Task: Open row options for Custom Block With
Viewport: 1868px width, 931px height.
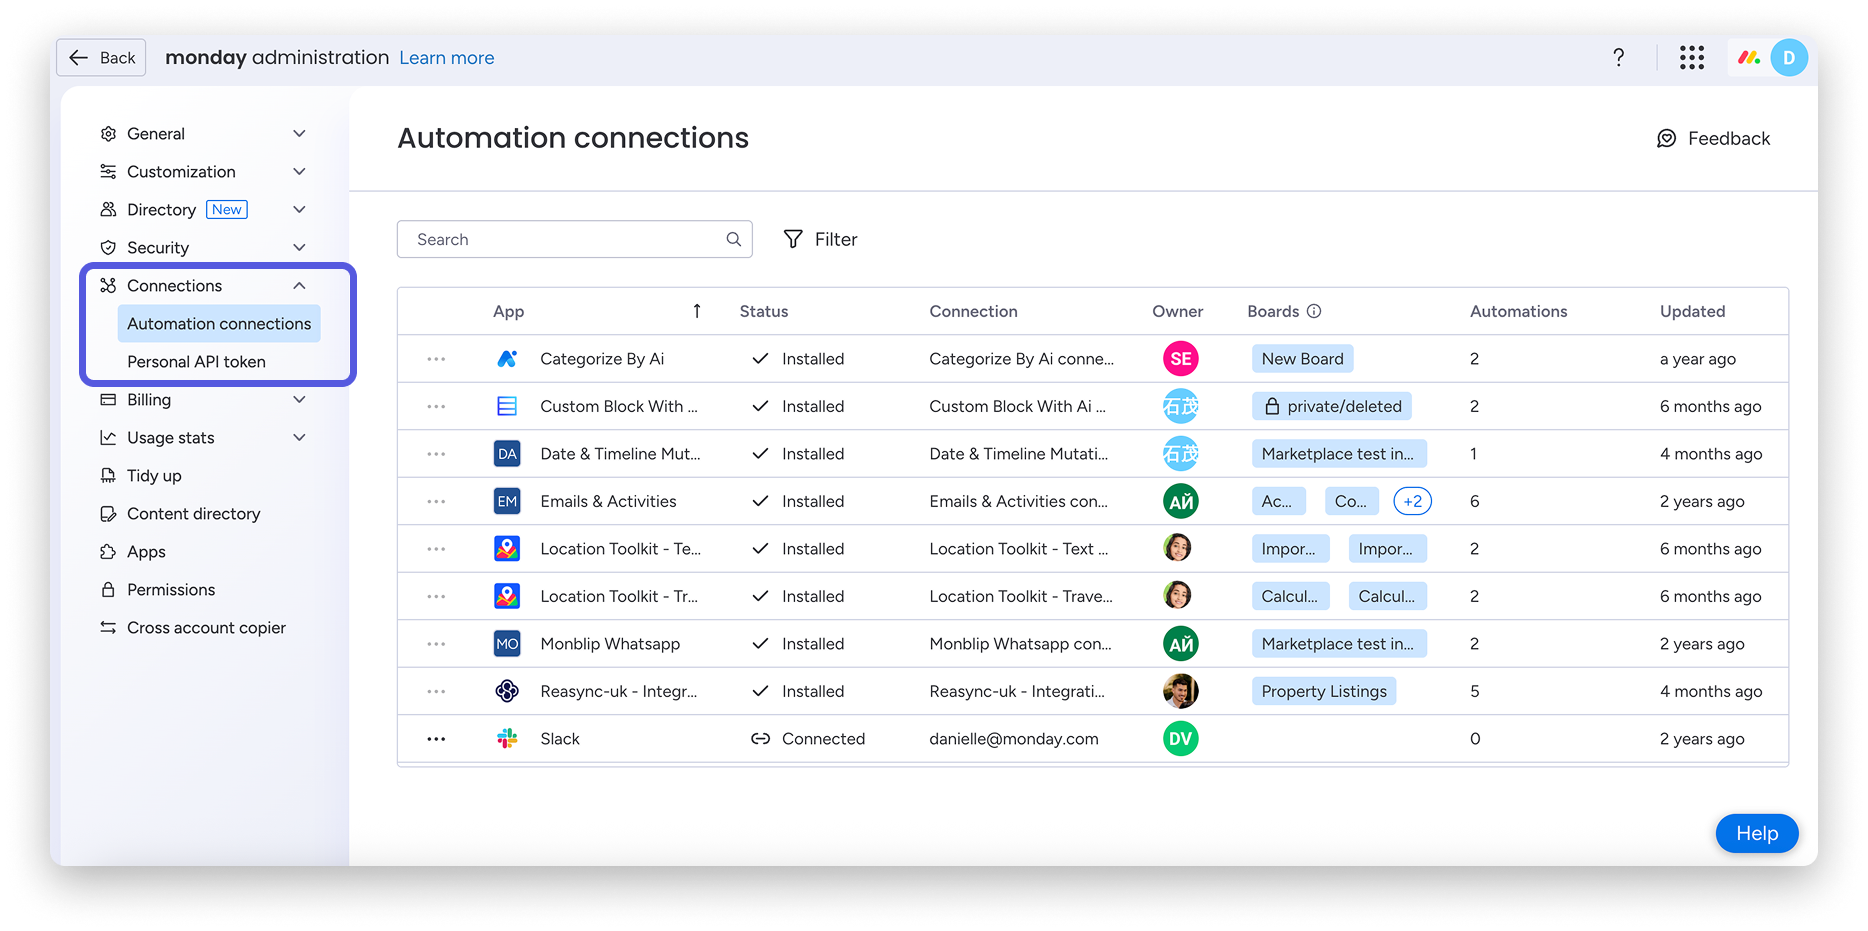Action: (x=436, y=407)
